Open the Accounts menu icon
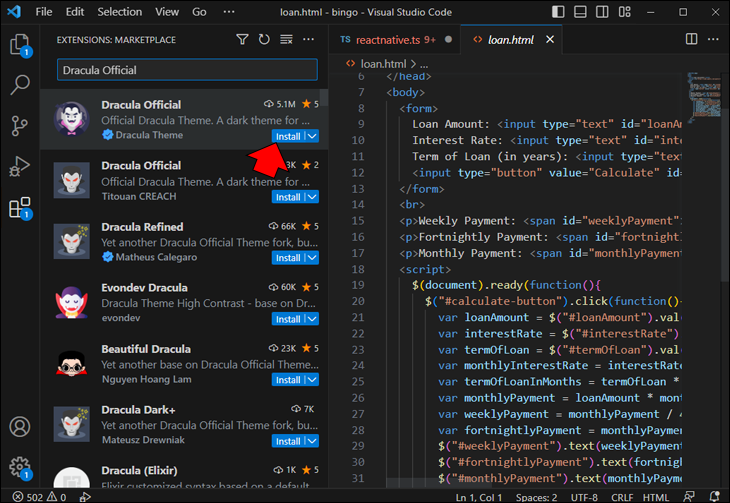Screen dimensions: 730x503 click(x=20, y=426)
